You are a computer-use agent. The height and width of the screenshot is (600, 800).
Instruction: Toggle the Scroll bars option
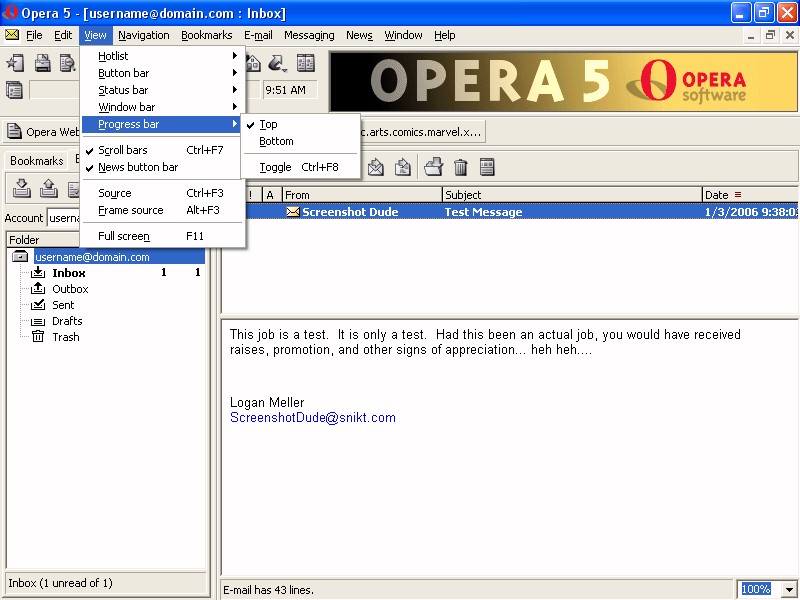click(161, 150)
